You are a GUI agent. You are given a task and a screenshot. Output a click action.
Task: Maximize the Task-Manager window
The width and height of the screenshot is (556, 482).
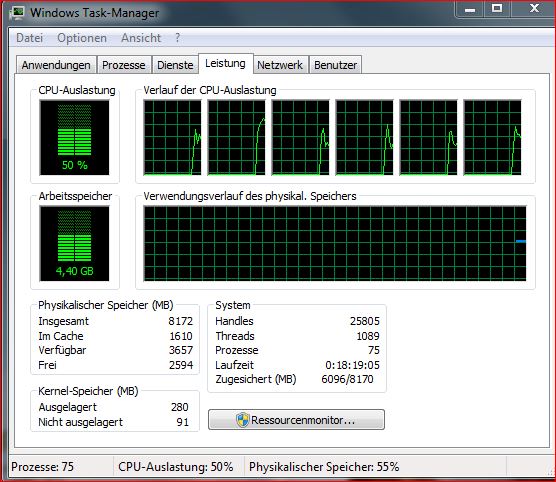tap(497, 8)
